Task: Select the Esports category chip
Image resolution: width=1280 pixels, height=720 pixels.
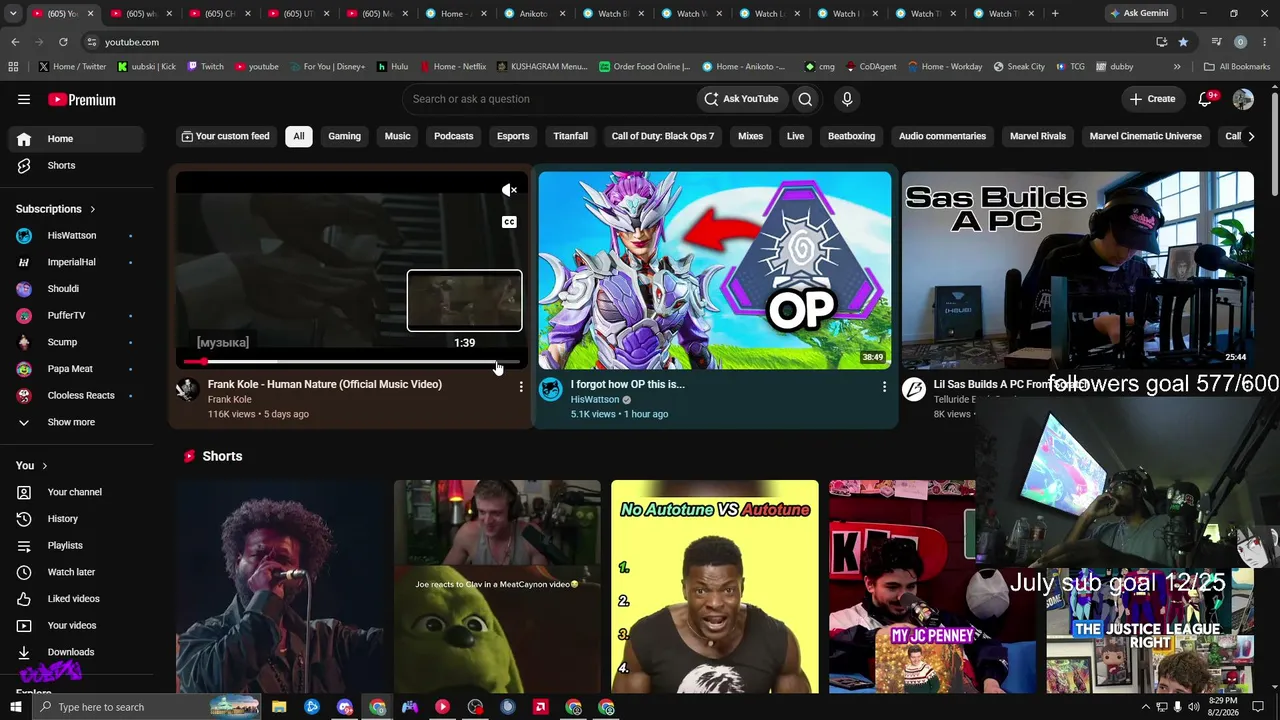Action: coord(513,136)
